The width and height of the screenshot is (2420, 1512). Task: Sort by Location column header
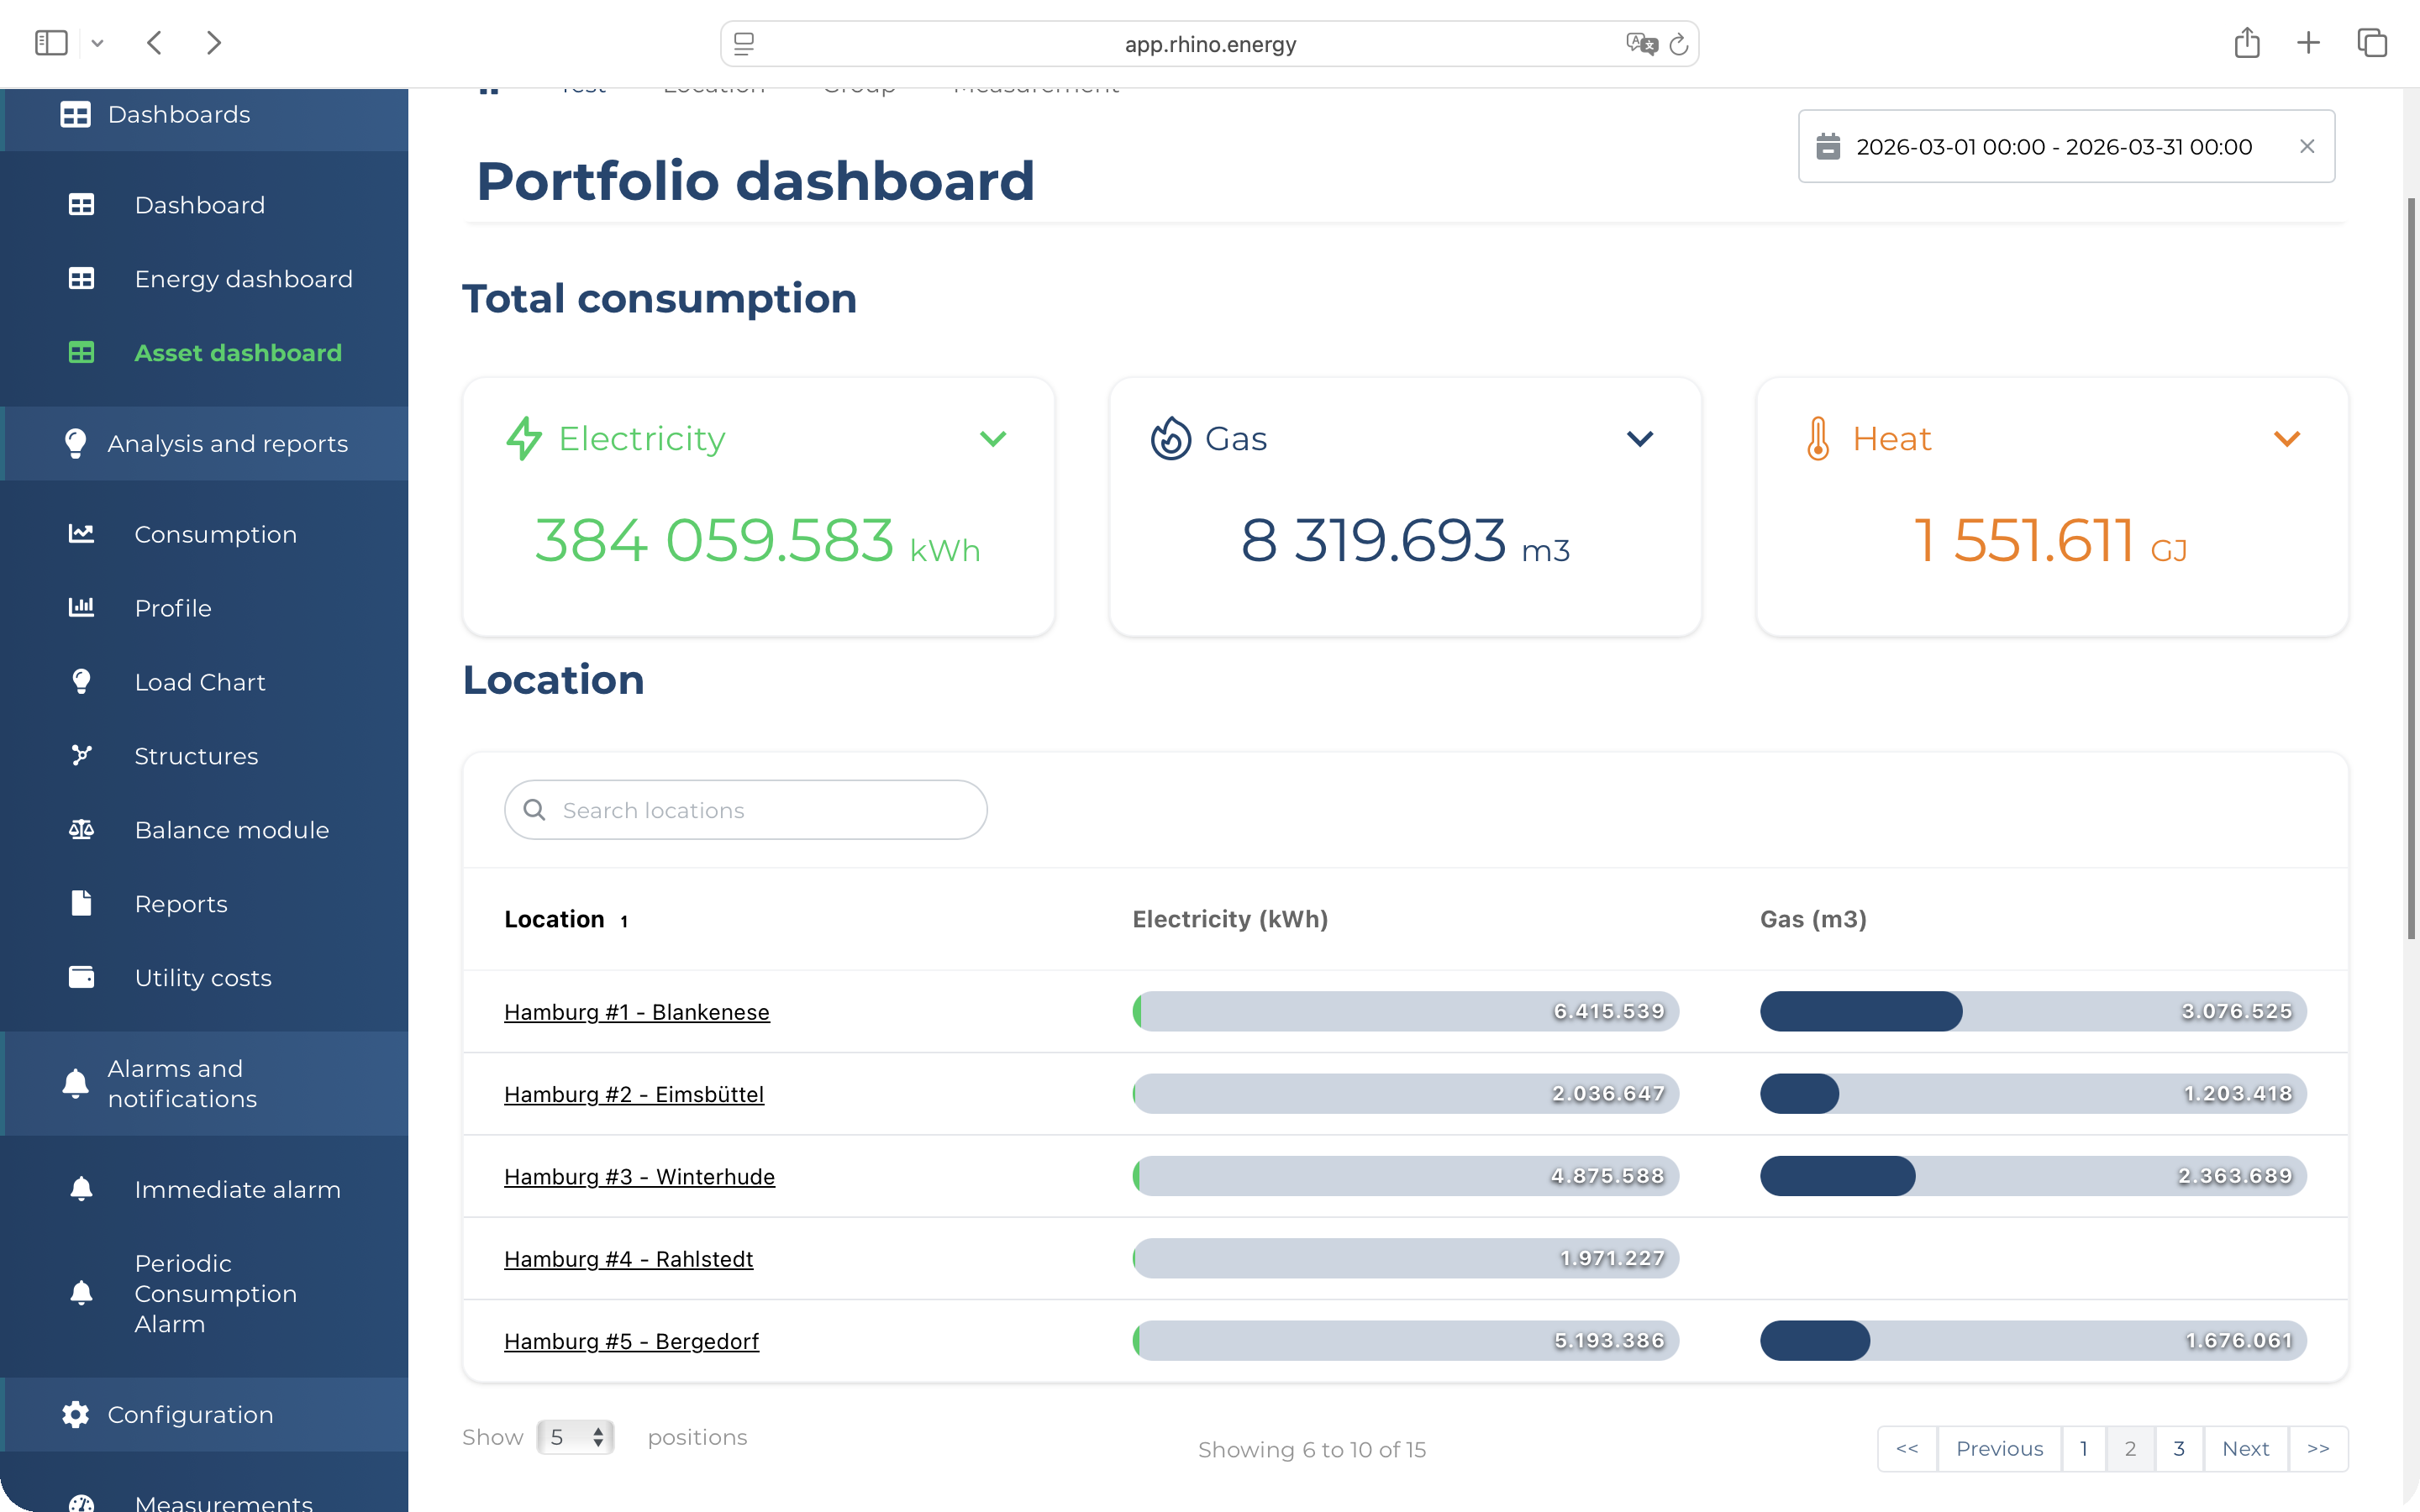click(566, 919)
